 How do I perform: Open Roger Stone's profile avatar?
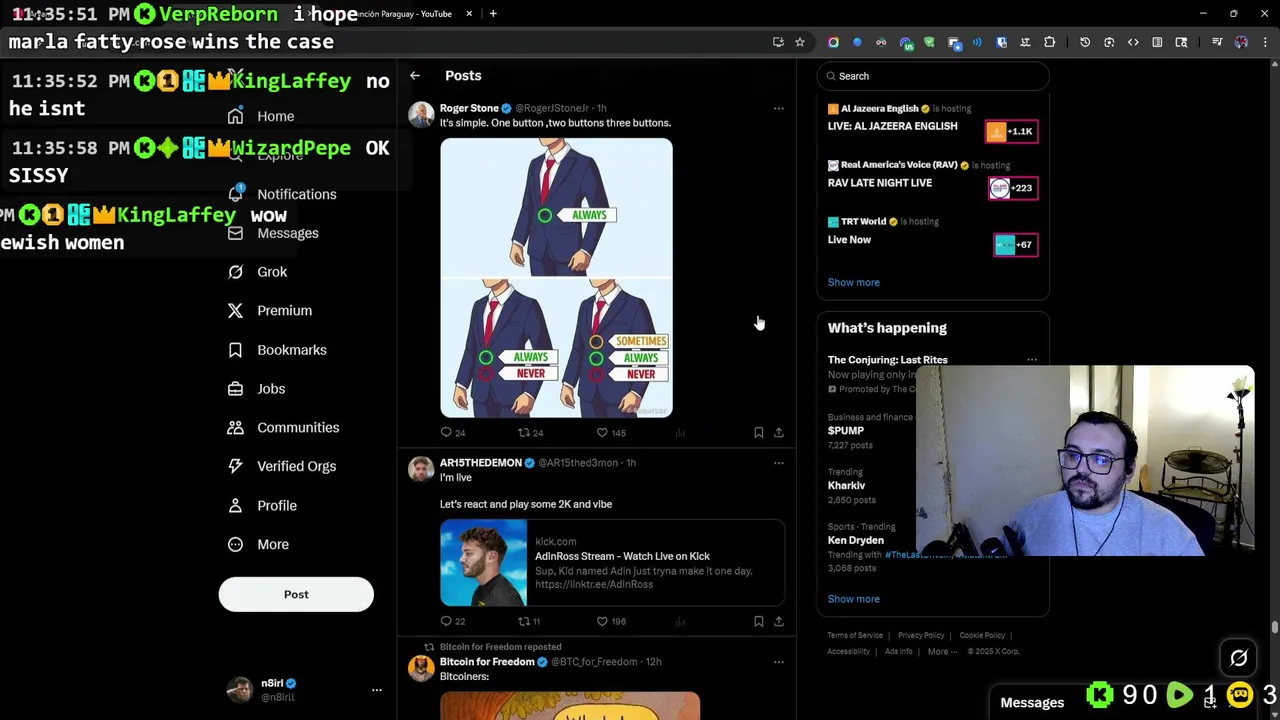click(421, 115)
